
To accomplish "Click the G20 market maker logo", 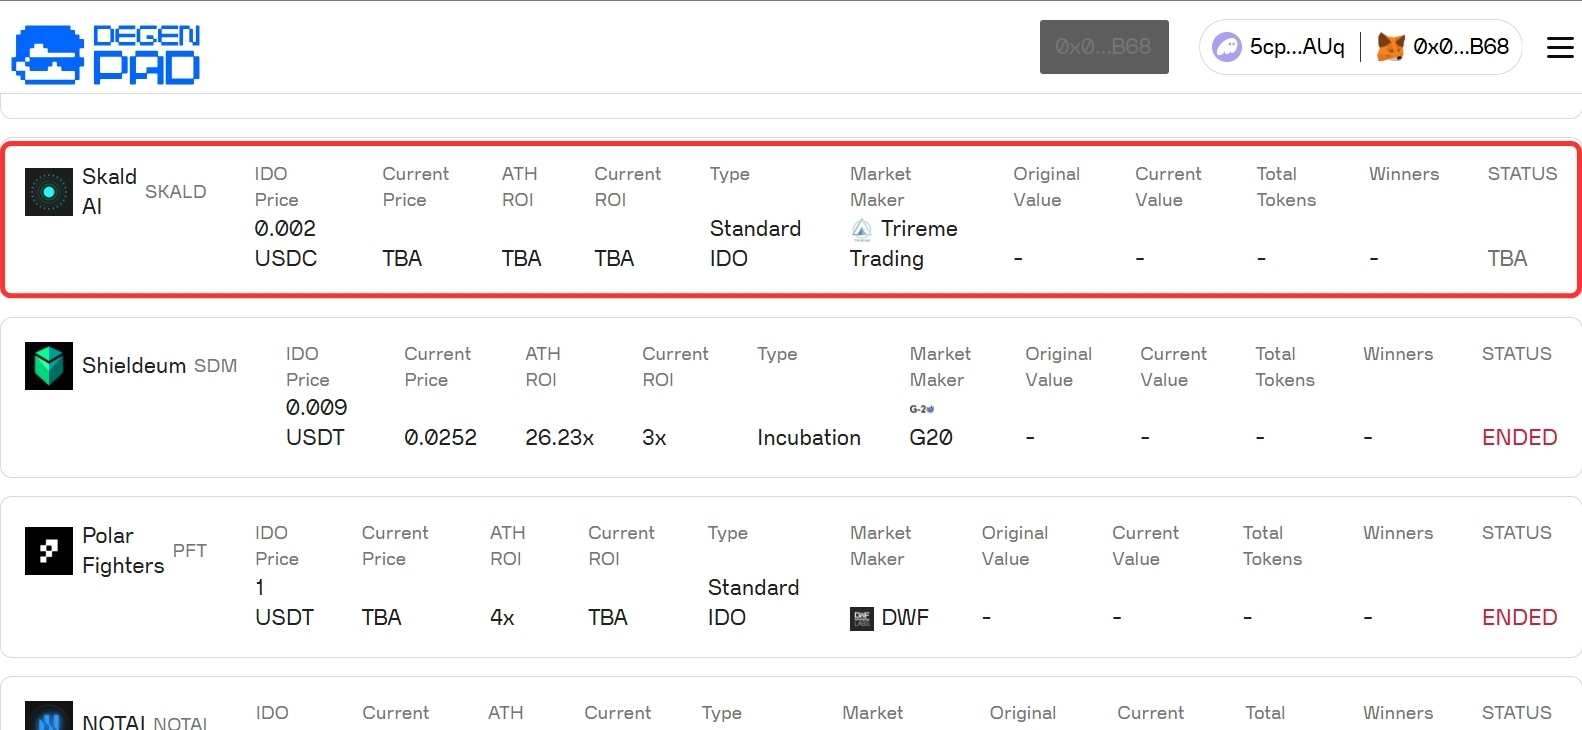I will (x=922, y=409).
